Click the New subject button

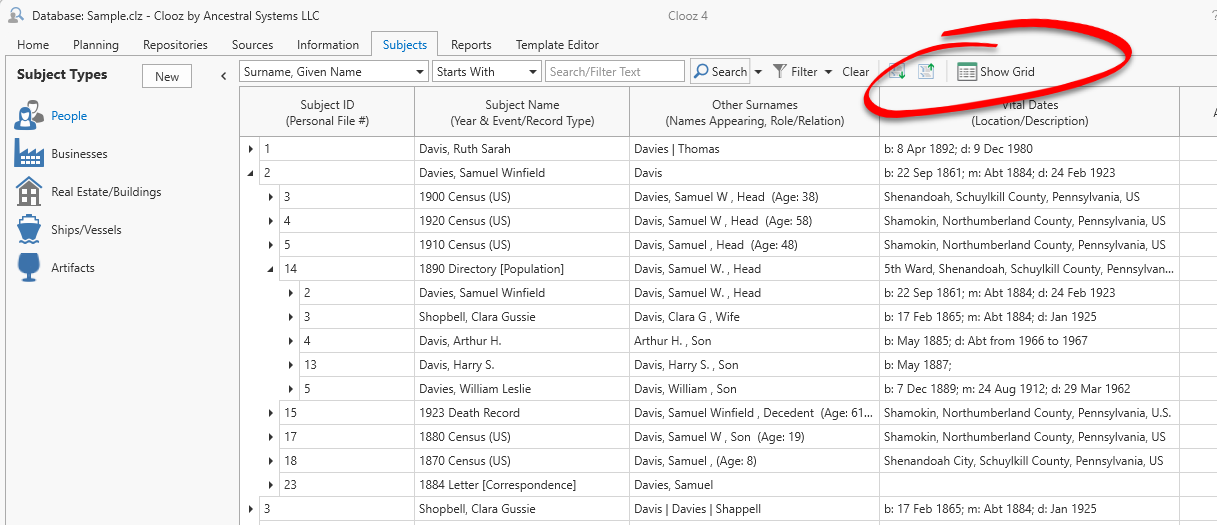167,76
